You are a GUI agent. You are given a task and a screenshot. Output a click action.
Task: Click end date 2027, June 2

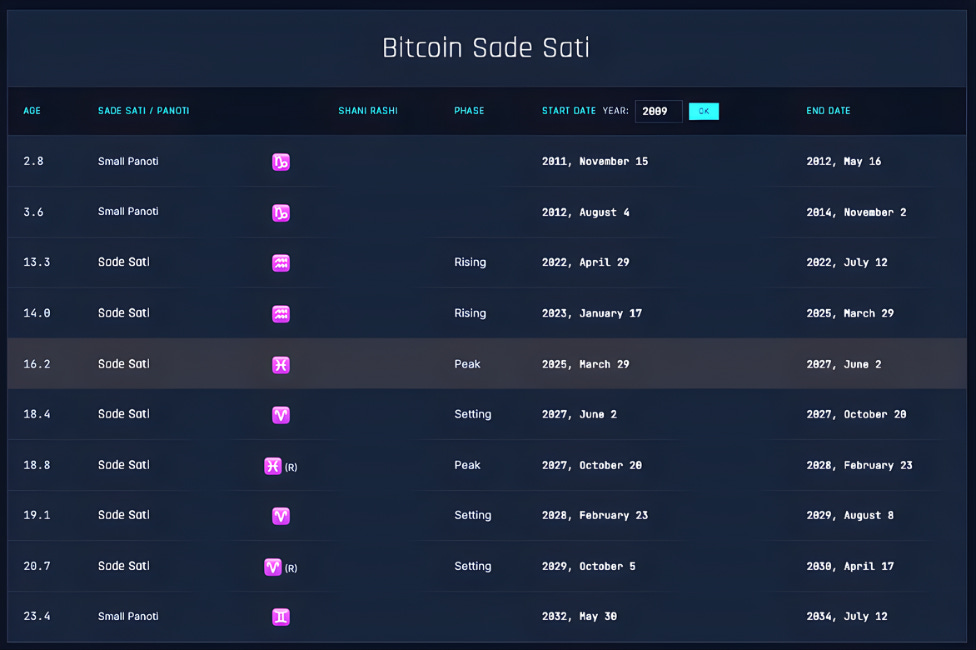click(843, 364)
